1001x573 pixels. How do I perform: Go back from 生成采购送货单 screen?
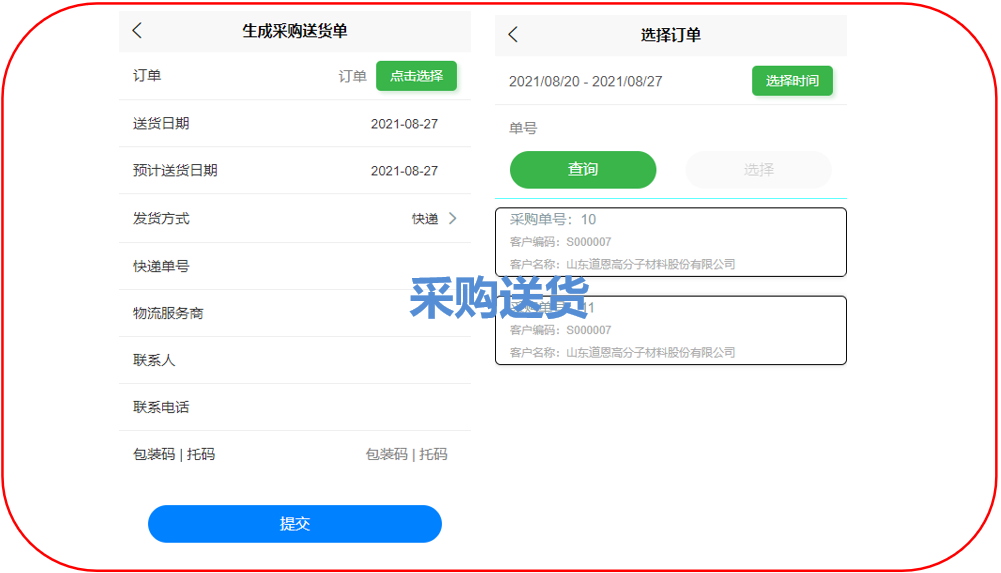pyautogui.click(x=137, y=31)
